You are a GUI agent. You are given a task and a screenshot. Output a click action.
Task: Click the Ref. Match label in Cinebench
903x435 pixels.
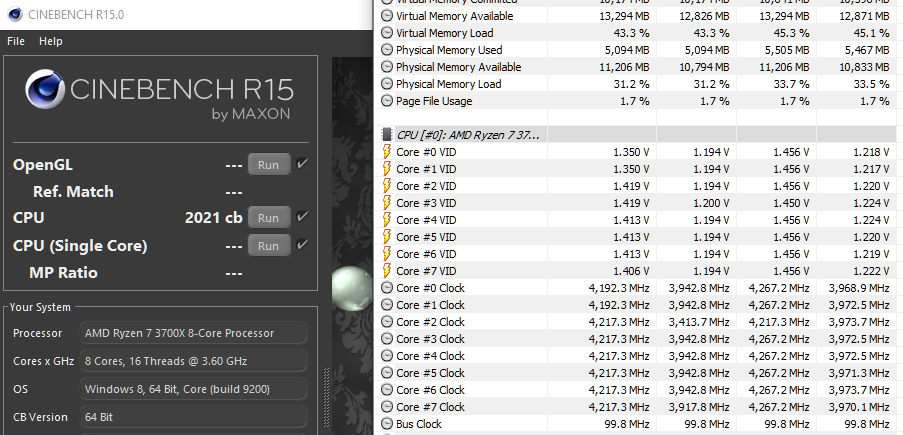click(x=73, y=191)
